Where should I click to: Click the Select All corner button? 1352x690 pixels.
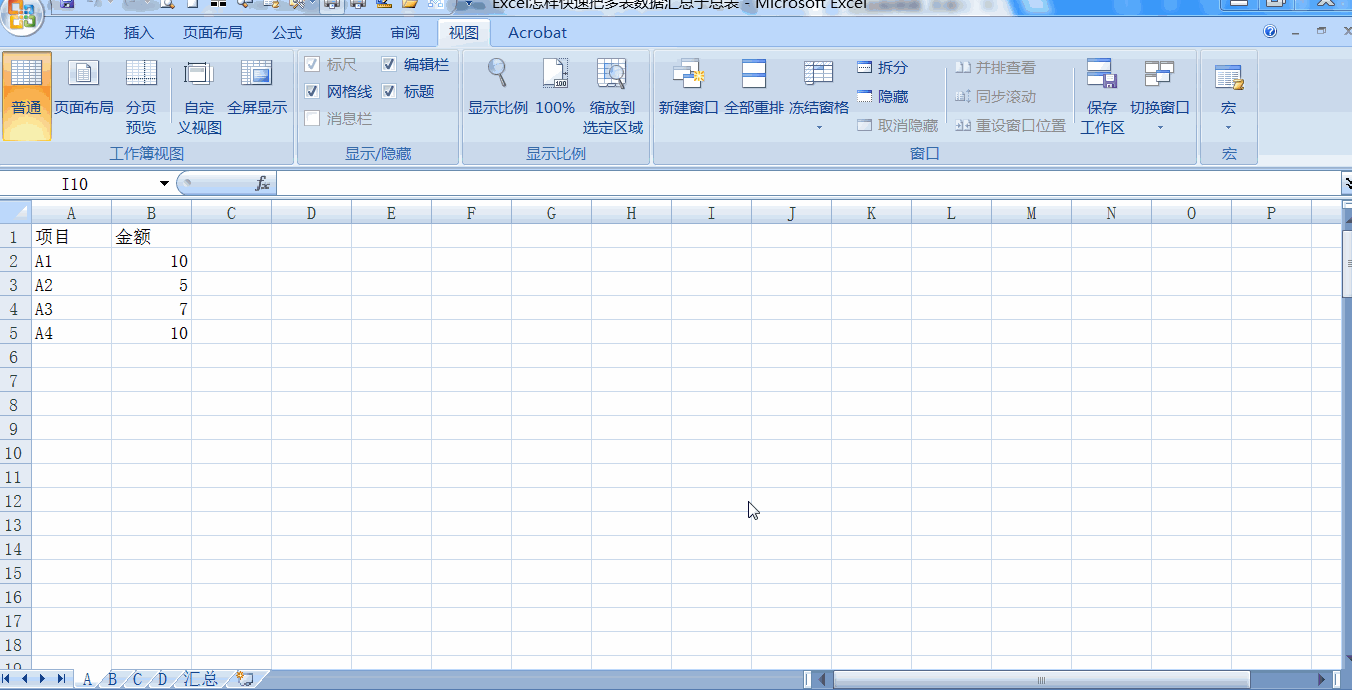(x=15, y=213)
